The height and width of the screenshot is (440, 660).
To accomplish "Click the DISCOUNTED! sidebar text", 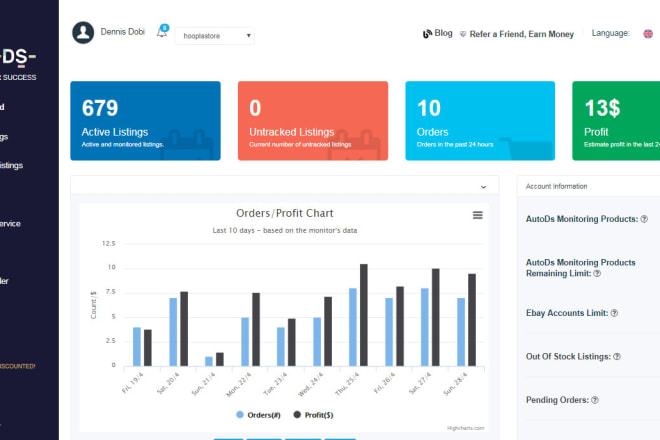I will [18, 366].
